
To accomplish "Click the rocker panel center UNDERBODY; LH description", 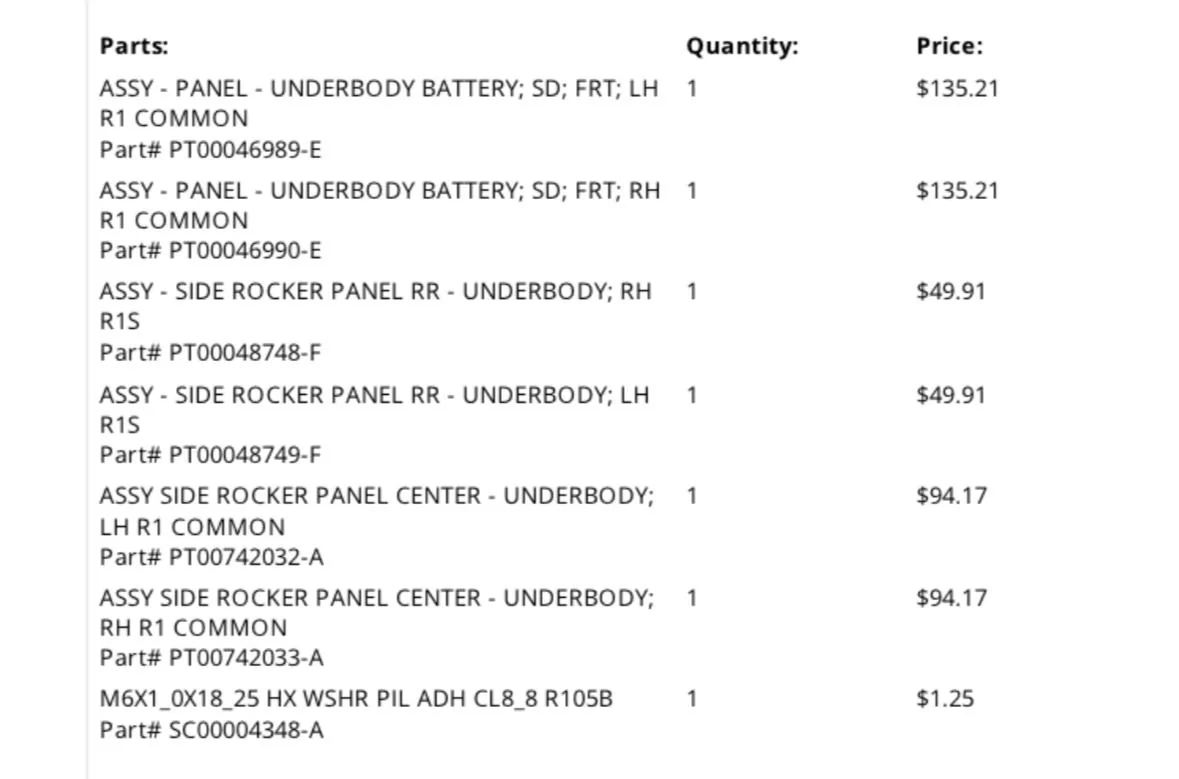I will [x=377, y=511].
